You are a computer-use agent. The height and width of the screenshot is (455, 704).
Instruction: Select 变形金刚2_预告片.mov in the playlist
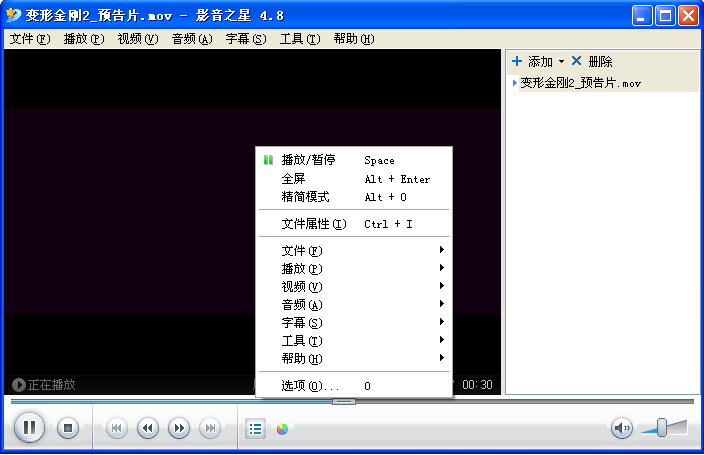(580, 83)
